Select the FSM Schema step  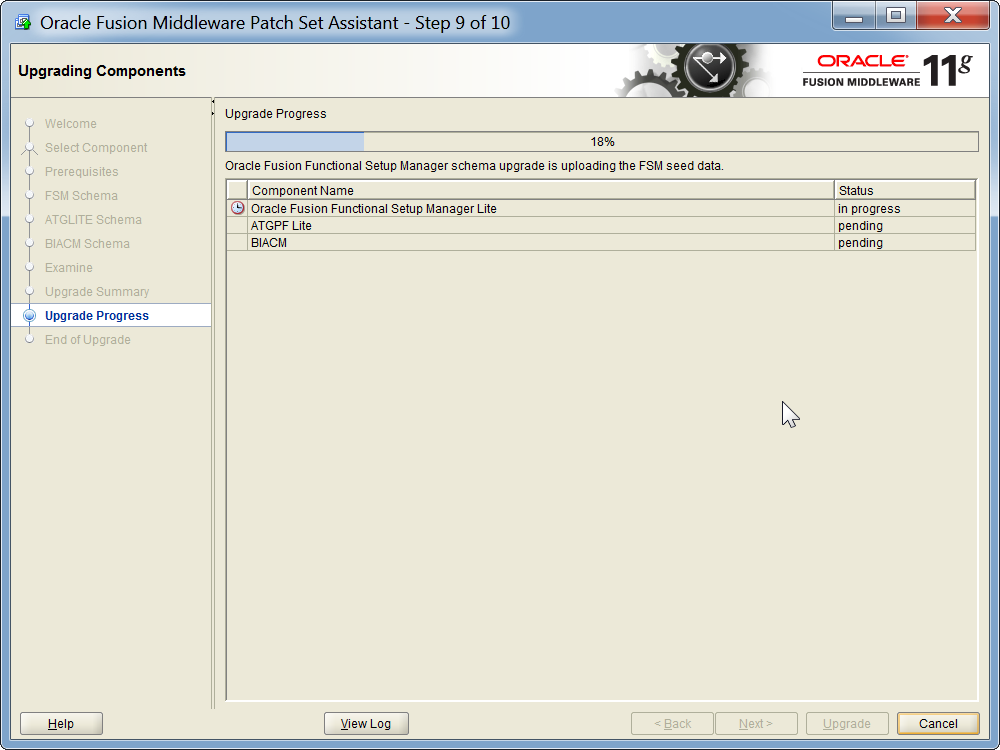coord(81,196)
